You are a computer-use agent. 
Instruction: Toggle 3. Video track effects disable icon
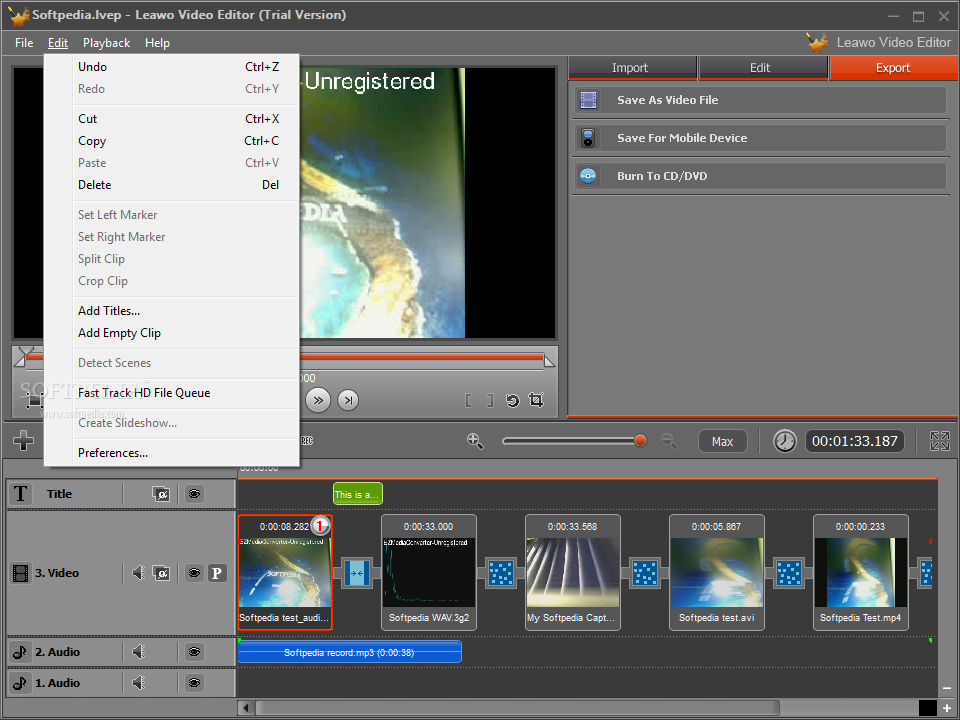click(161, 573)
